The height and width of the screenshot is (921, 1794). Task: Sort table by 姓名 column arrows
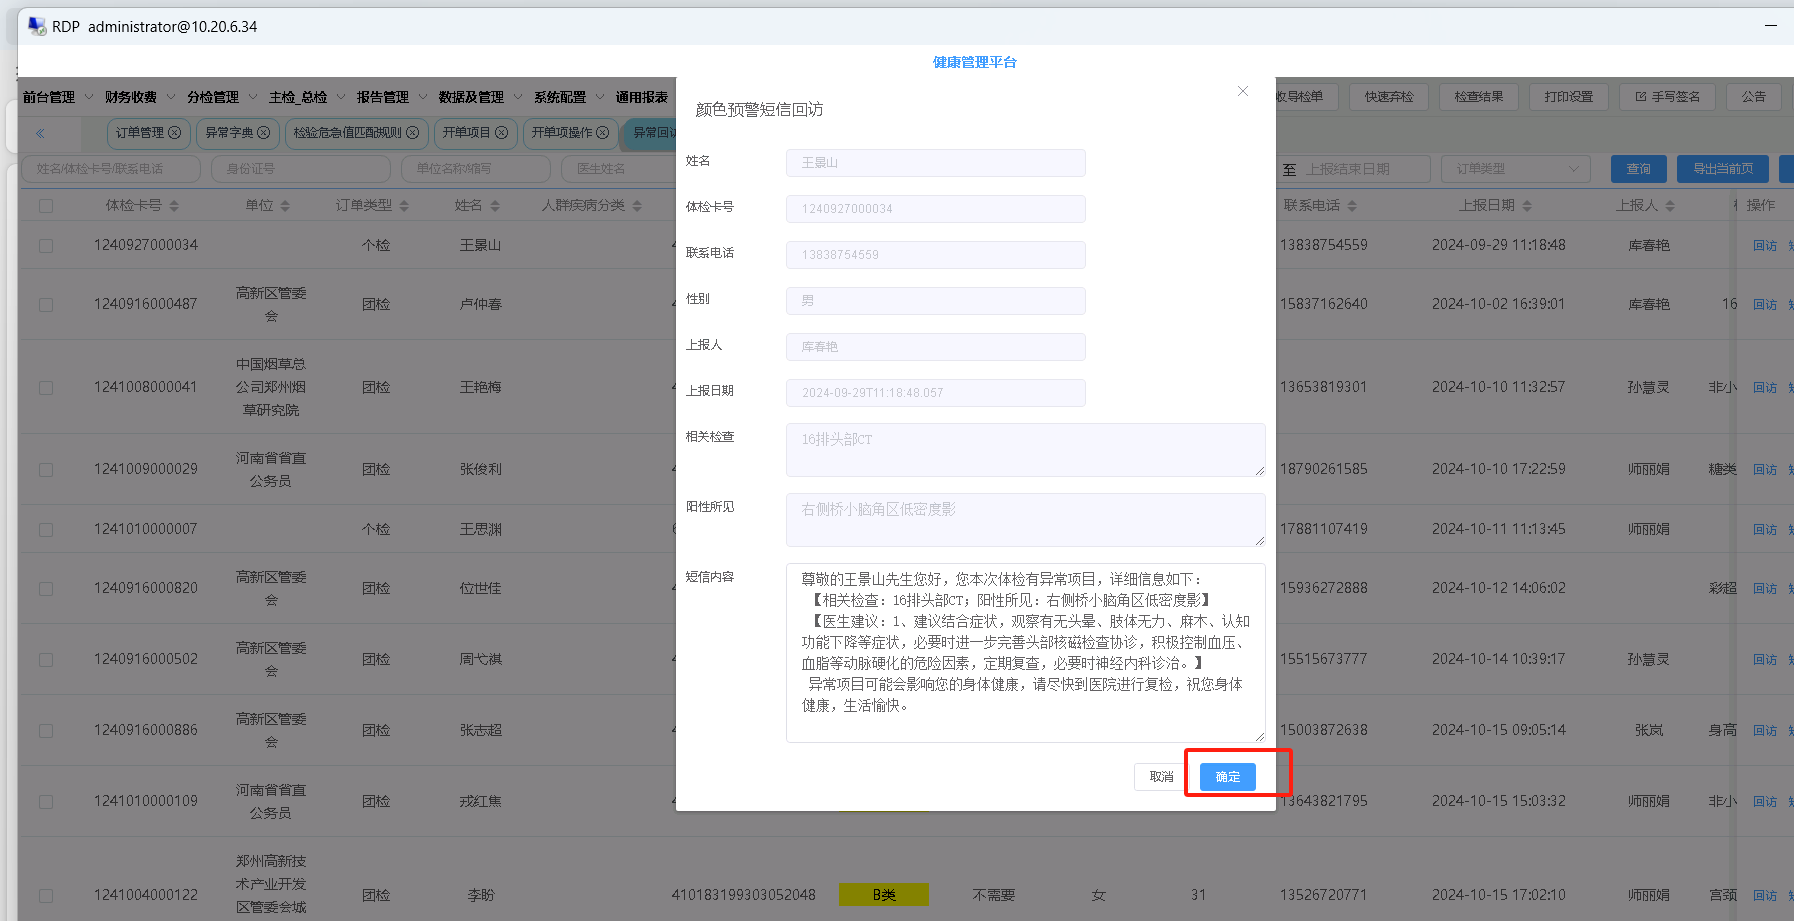tap(495, 206)
